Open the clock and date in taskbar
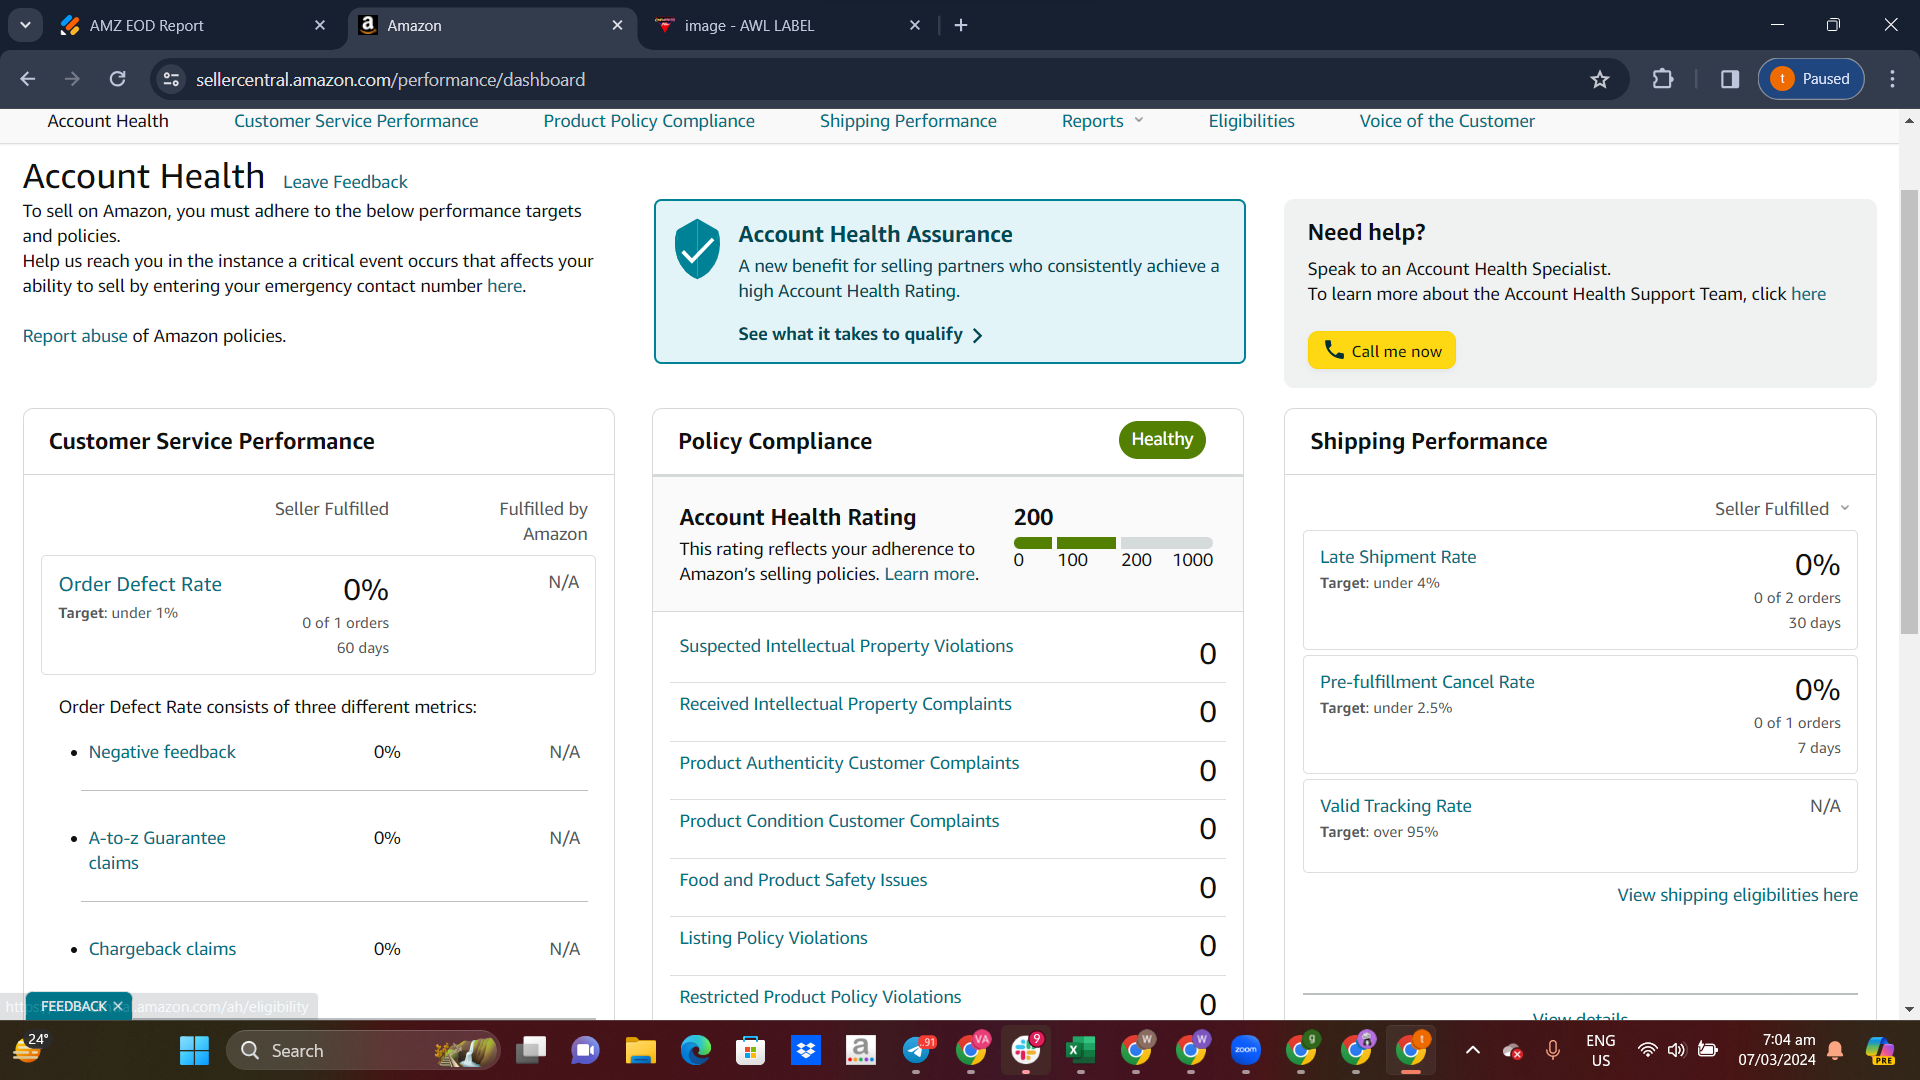 tap(1776, 1050)
